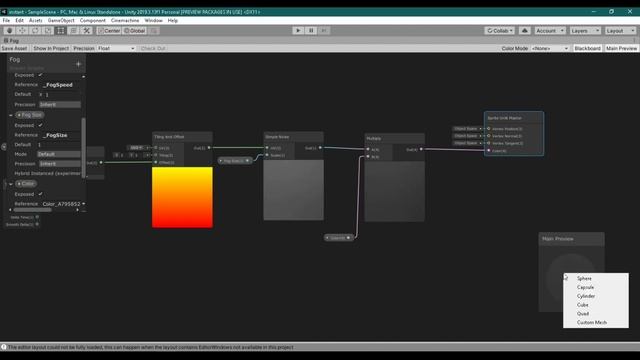This screenshot has width=640, height=360.
Task: Select the Sprite Unlit Master node header
Action: [x=514, y=118]
